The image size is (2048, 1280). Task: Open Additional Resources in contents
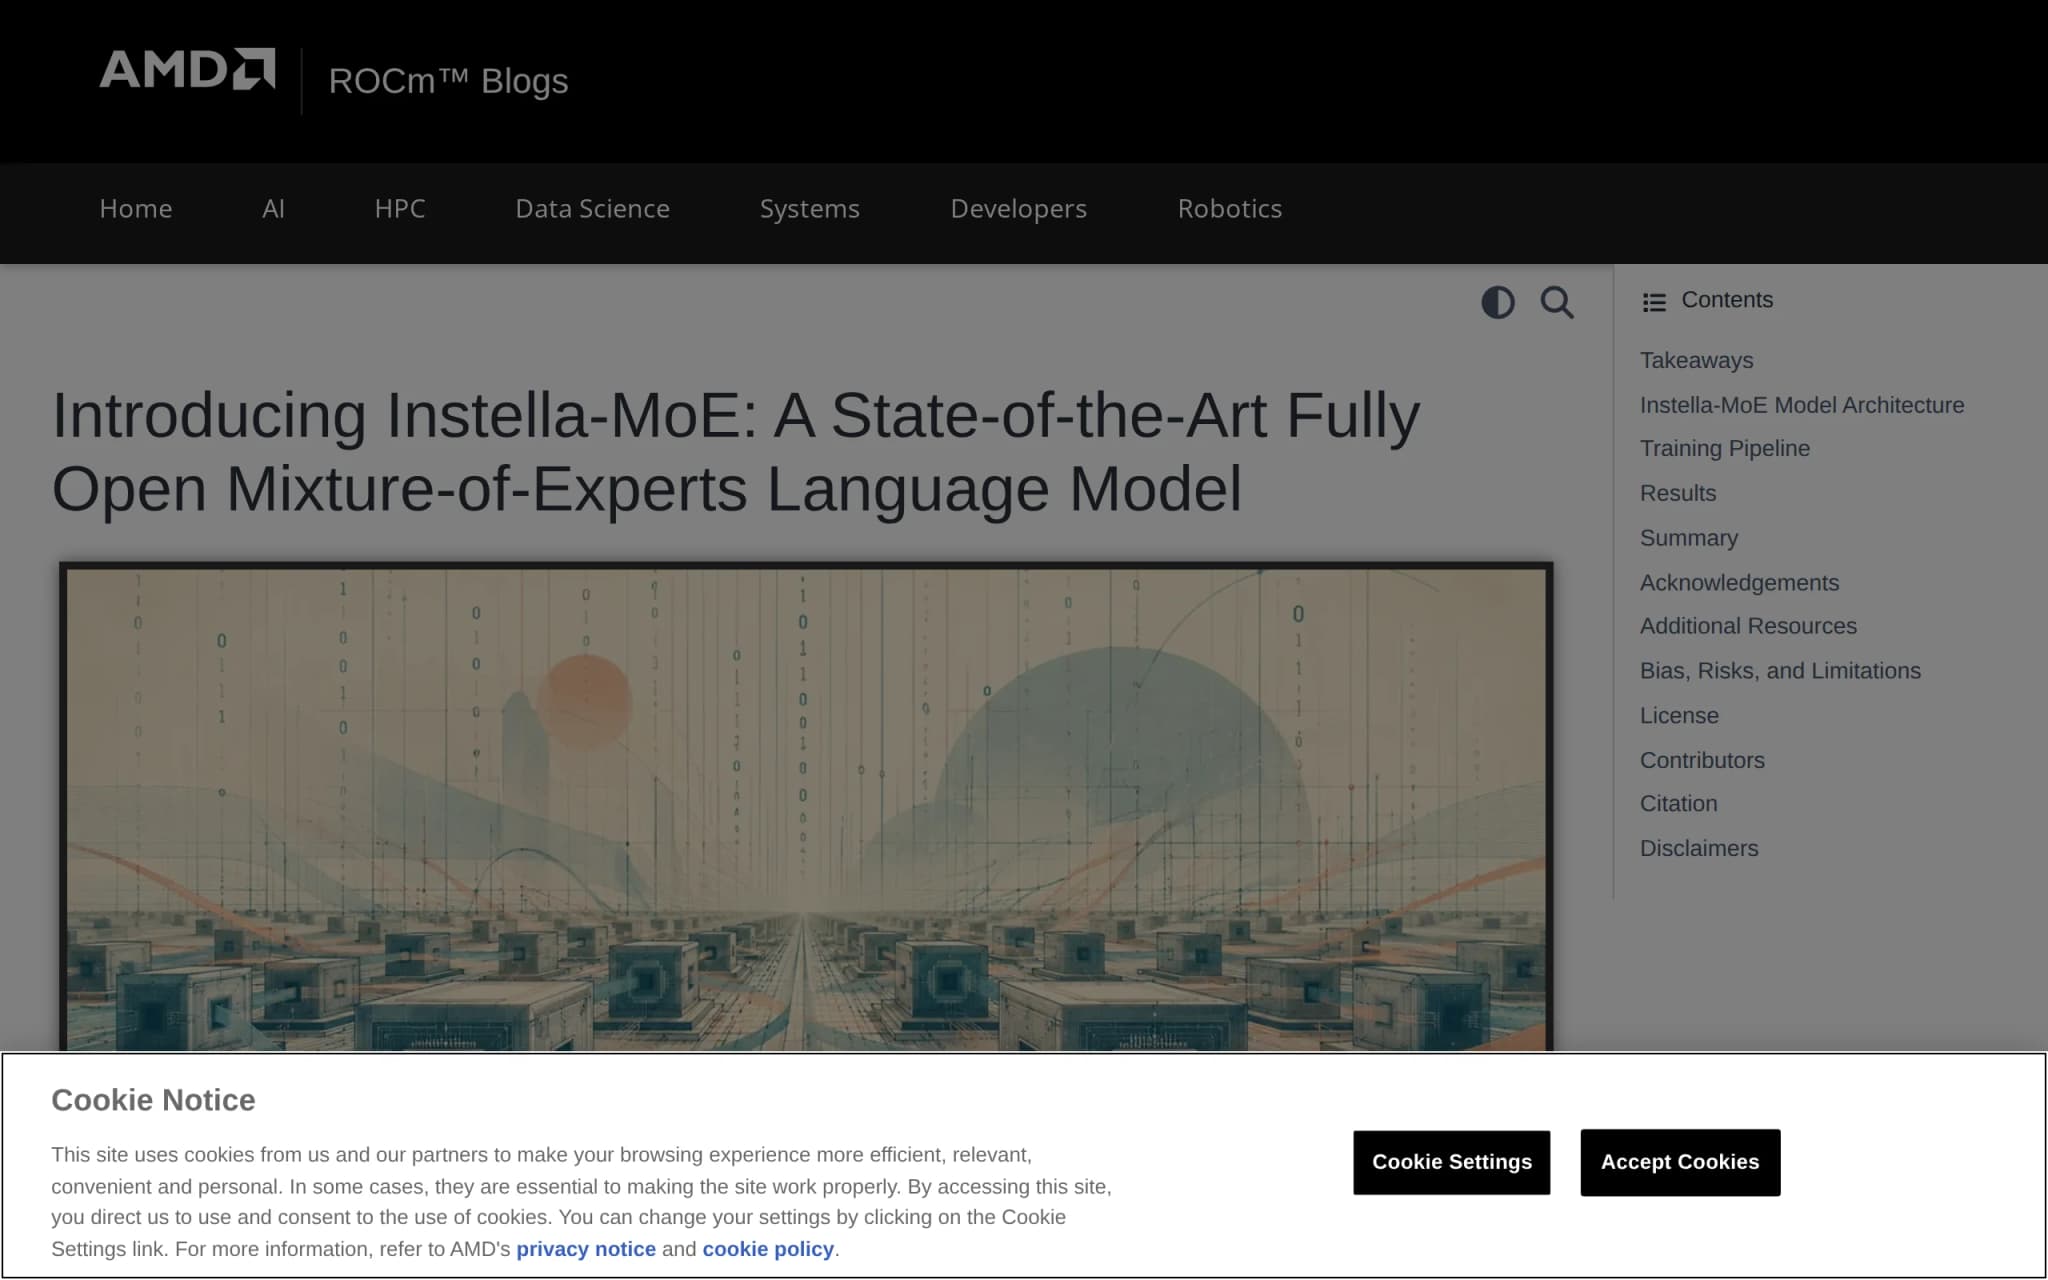click(x=1747, y=626)
